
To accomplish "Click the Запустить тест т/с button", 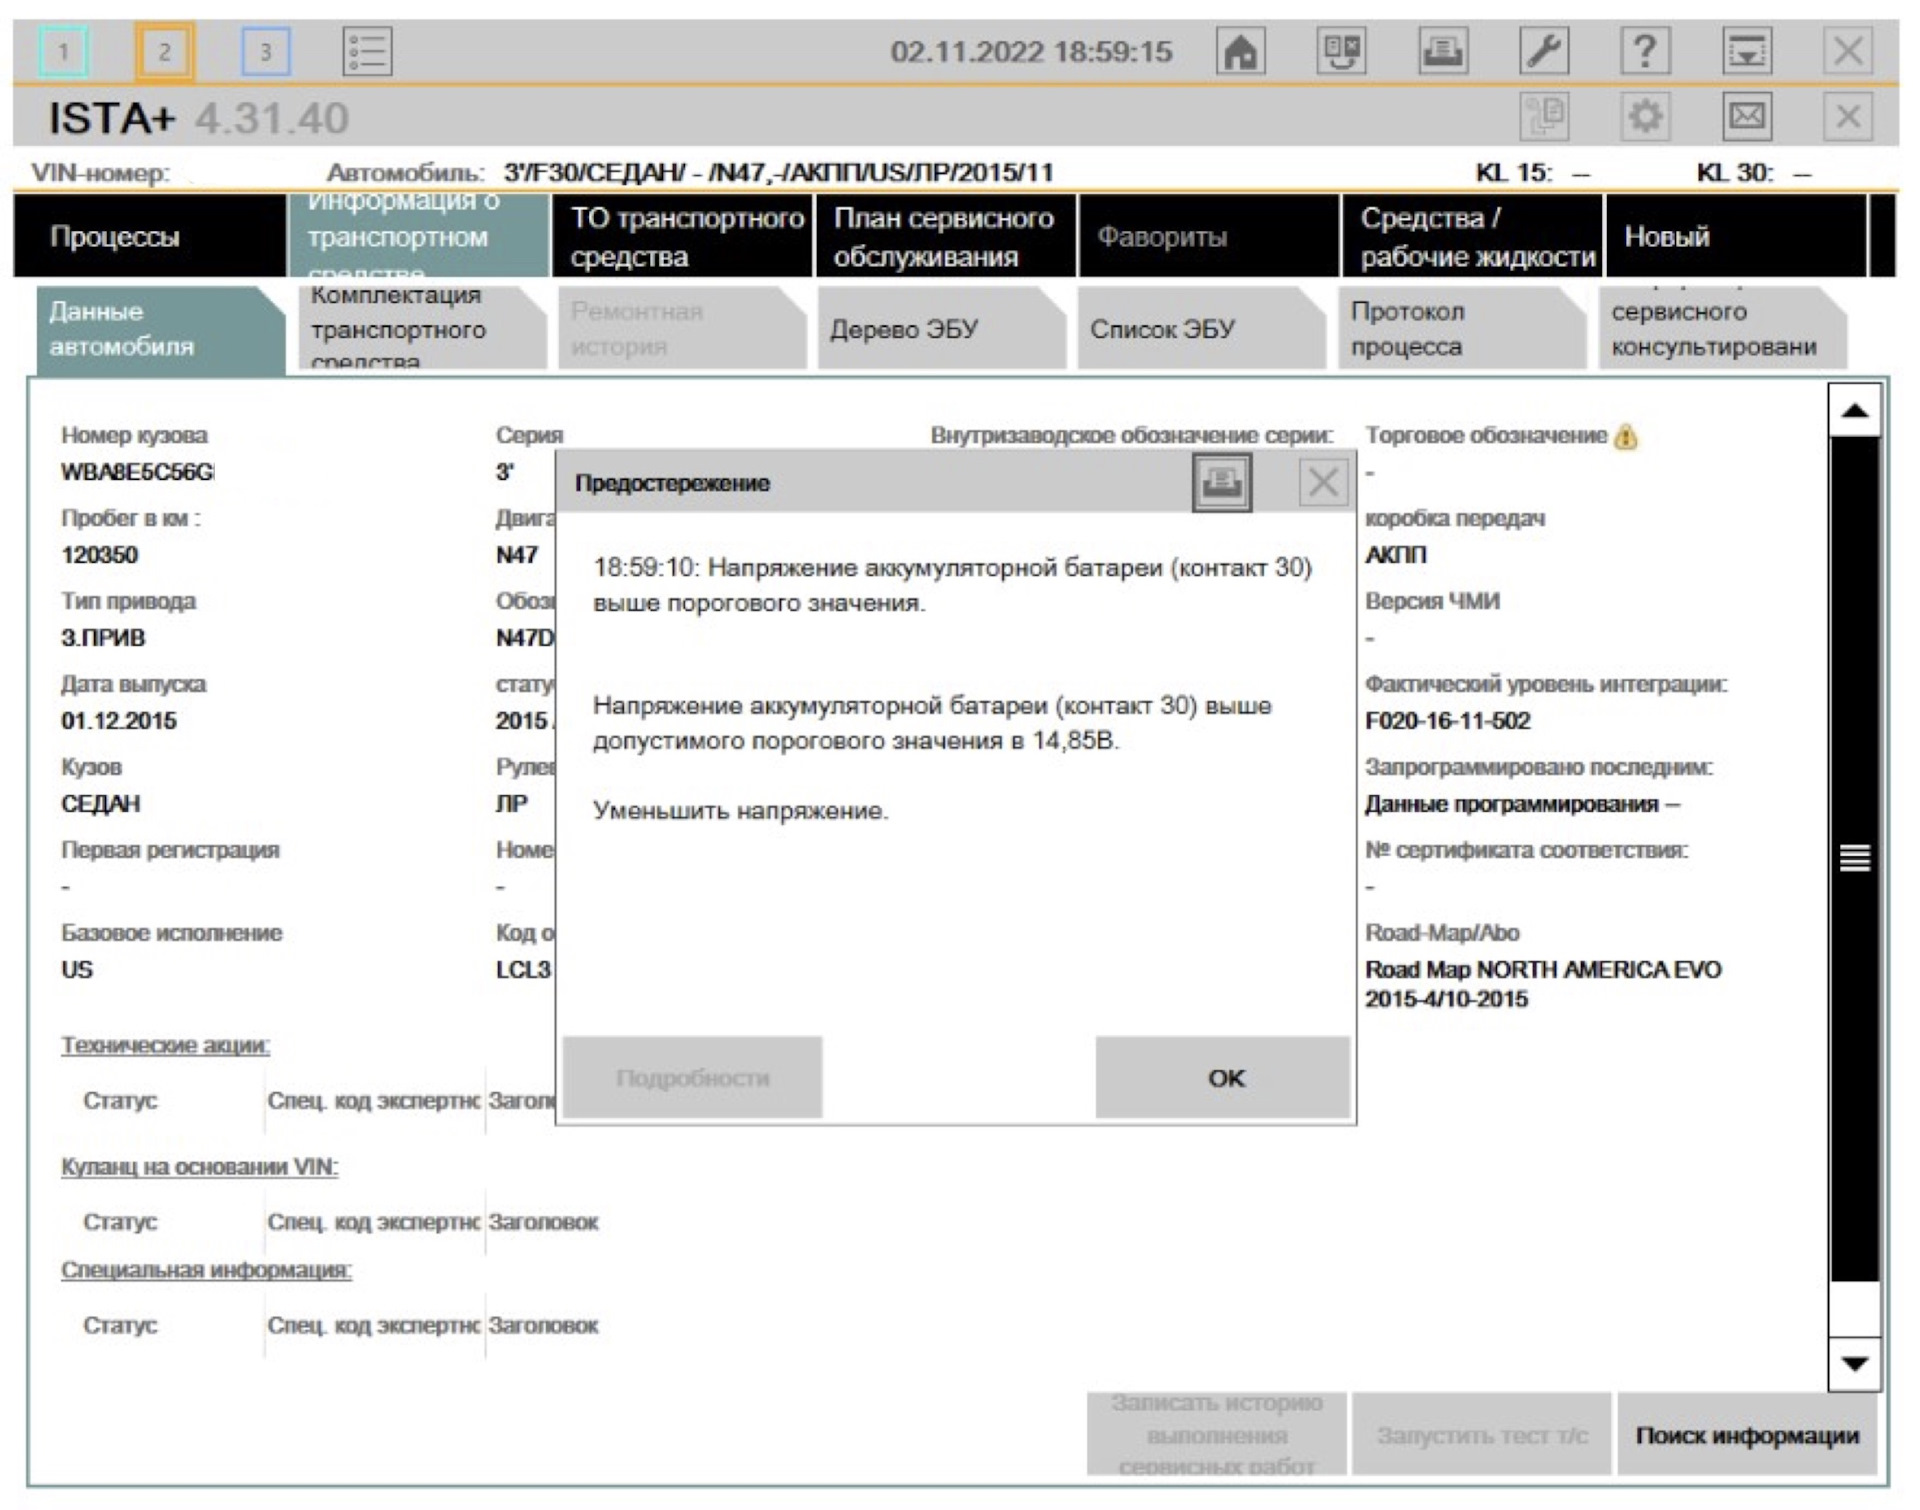I will 1482,1434.
